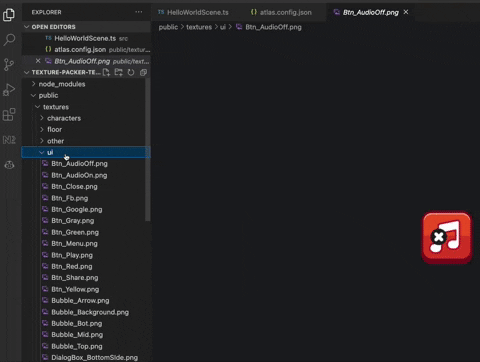The image size is (480, 362).
Task: Select the Btn_AudioOff.png tab
Action: click(371, 12)
